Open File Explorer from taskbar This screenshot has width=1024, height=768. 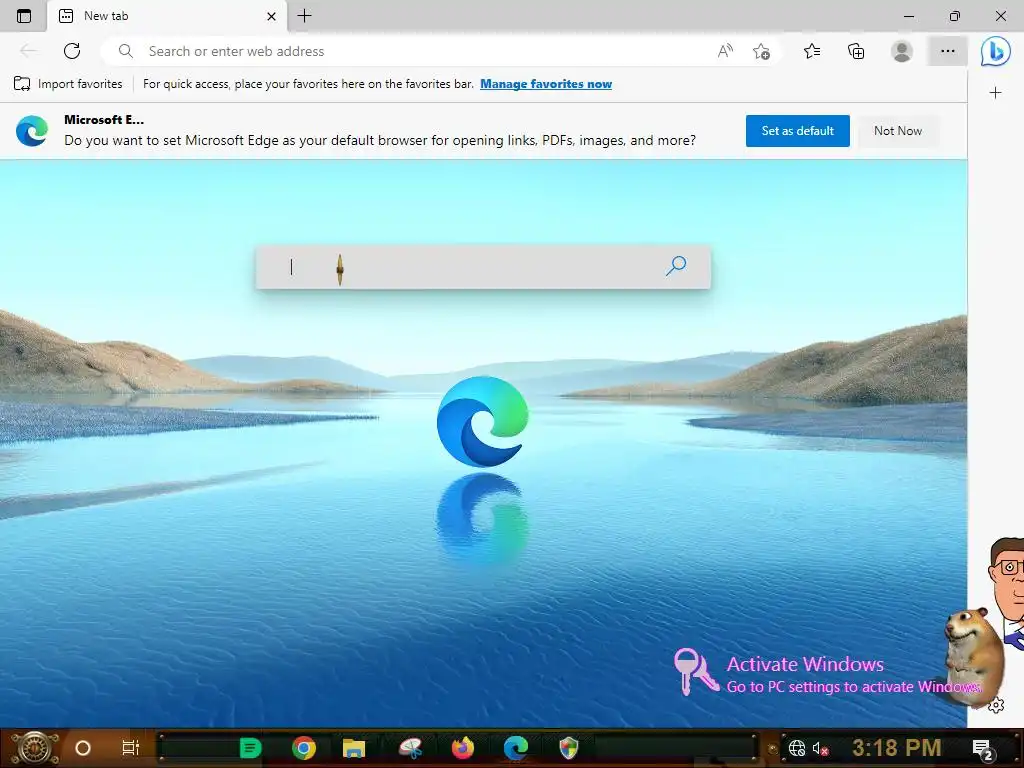click(x=354, y=748)
